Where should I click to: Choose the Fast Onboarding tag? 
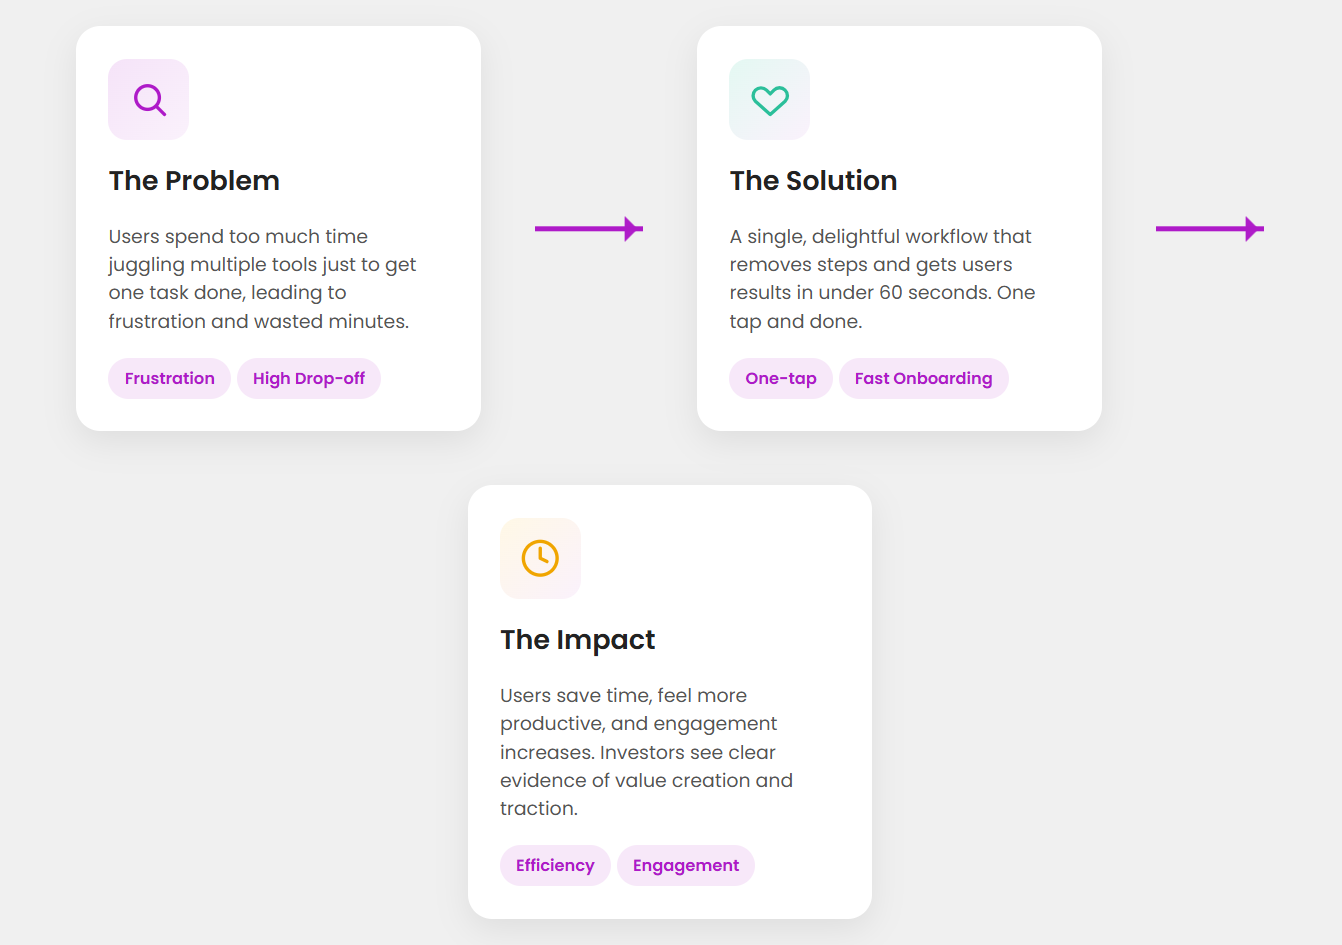pyautogui.click(x=923, y=379)
